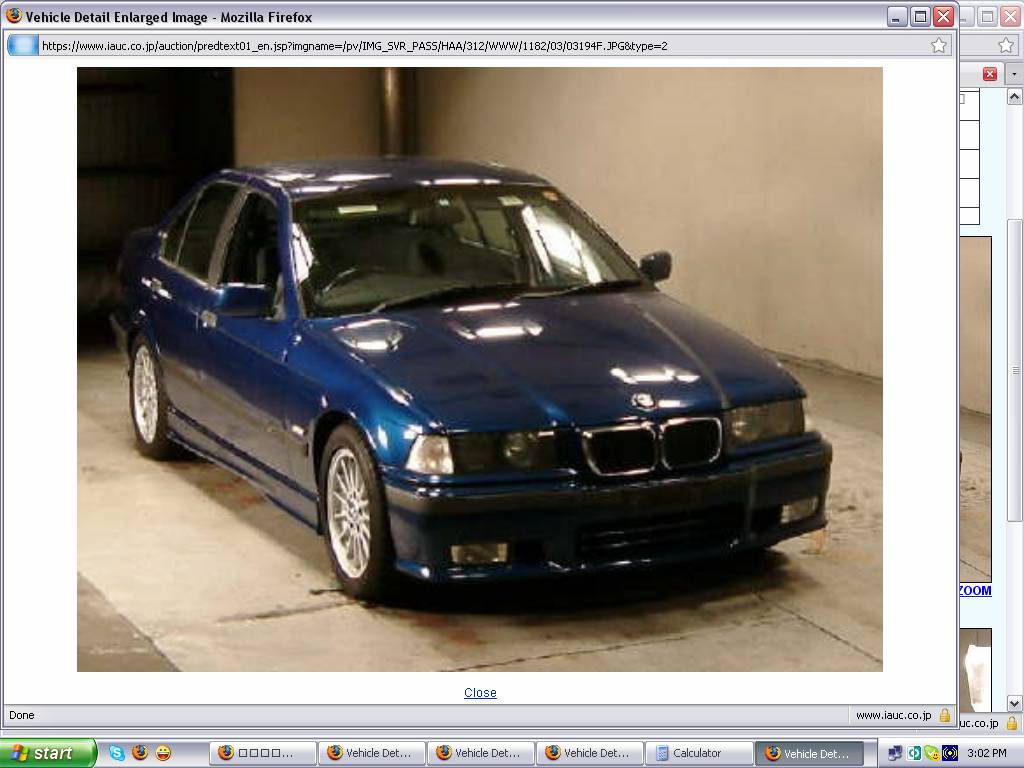Click the enlarged blue BMW image
This screenshot has height=768, width=1024.
coord(480,369)
